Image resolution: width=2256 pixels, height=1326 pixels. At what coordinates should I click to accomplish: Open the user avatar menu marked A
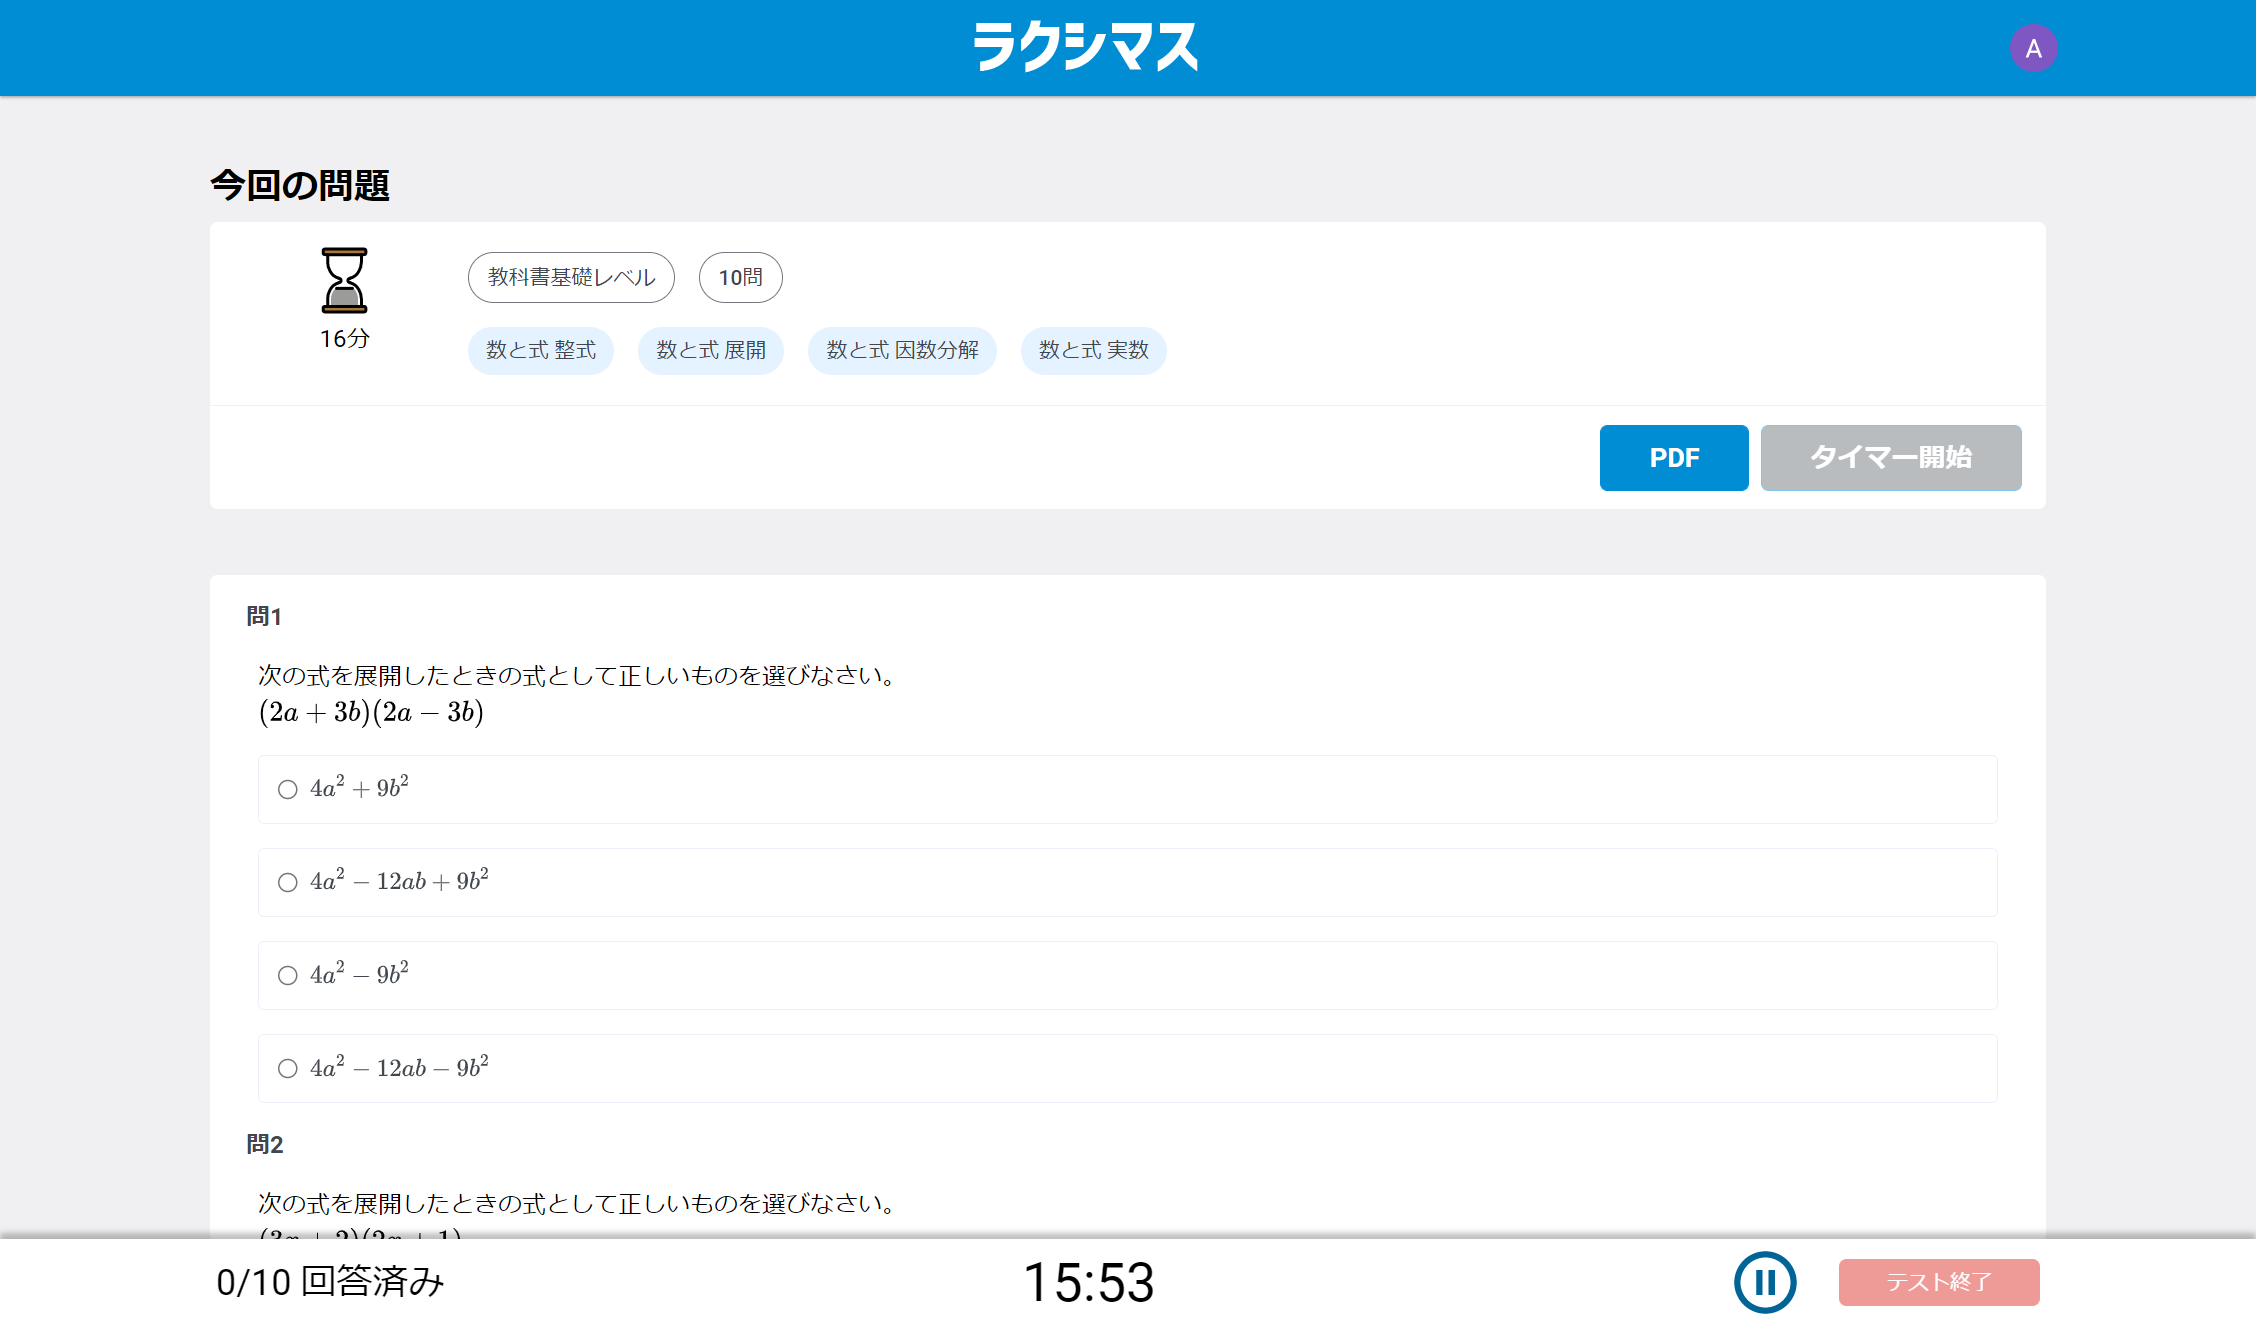click(2033, 47)
